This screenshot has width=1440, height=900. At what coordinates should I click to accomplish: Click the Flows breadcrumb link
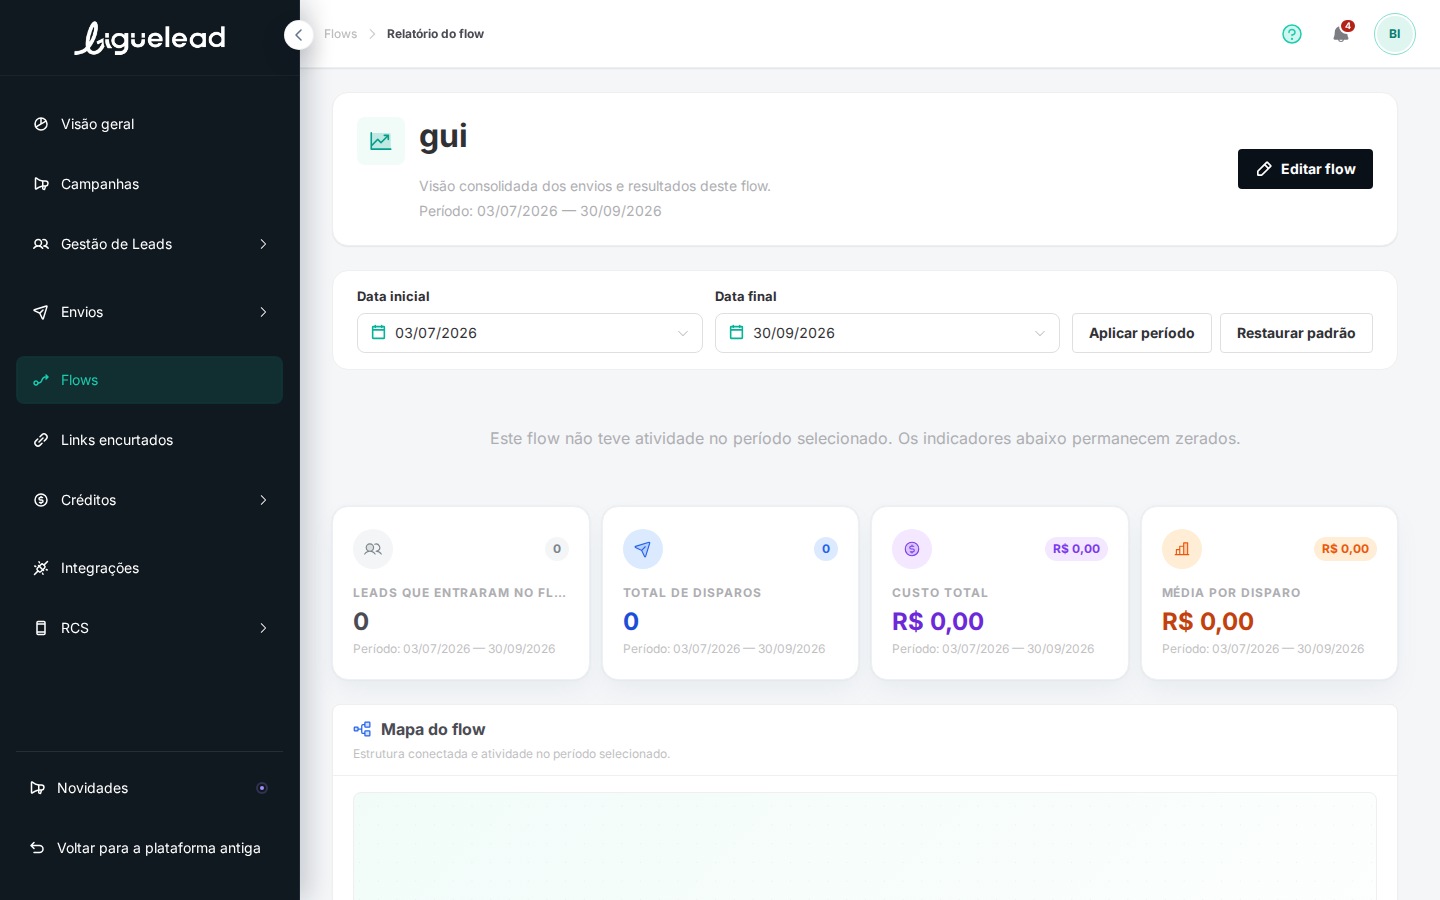tap(340, 34)
